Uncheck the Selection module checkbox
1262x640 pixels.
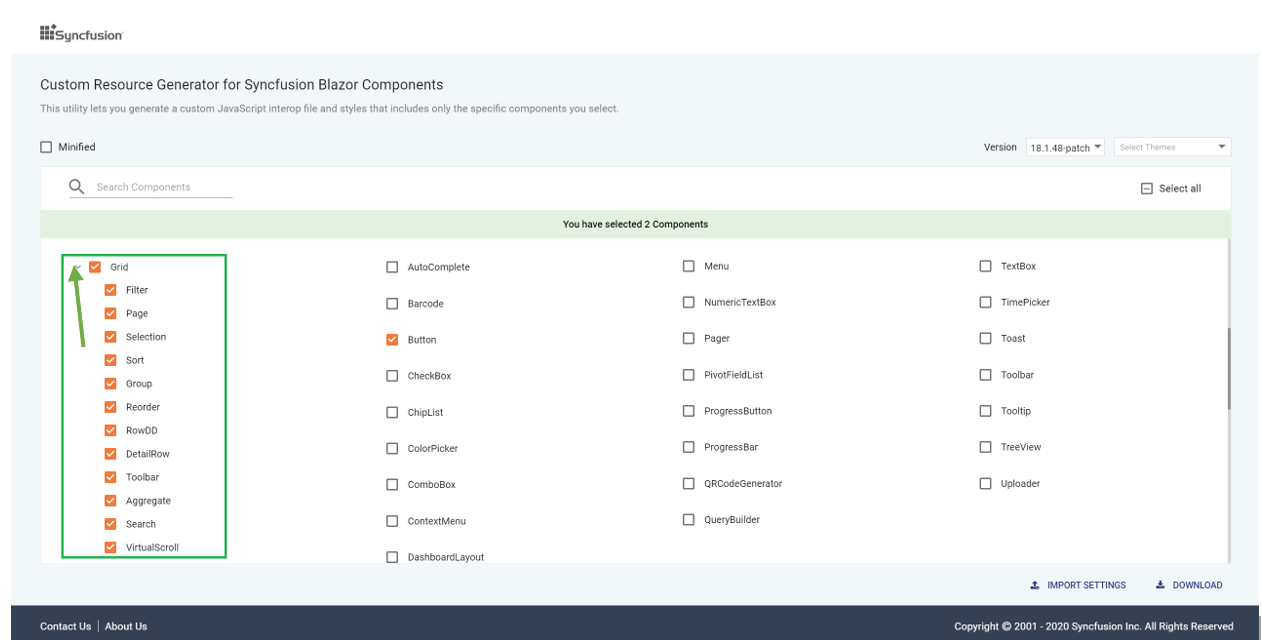[x=111, y=337]
